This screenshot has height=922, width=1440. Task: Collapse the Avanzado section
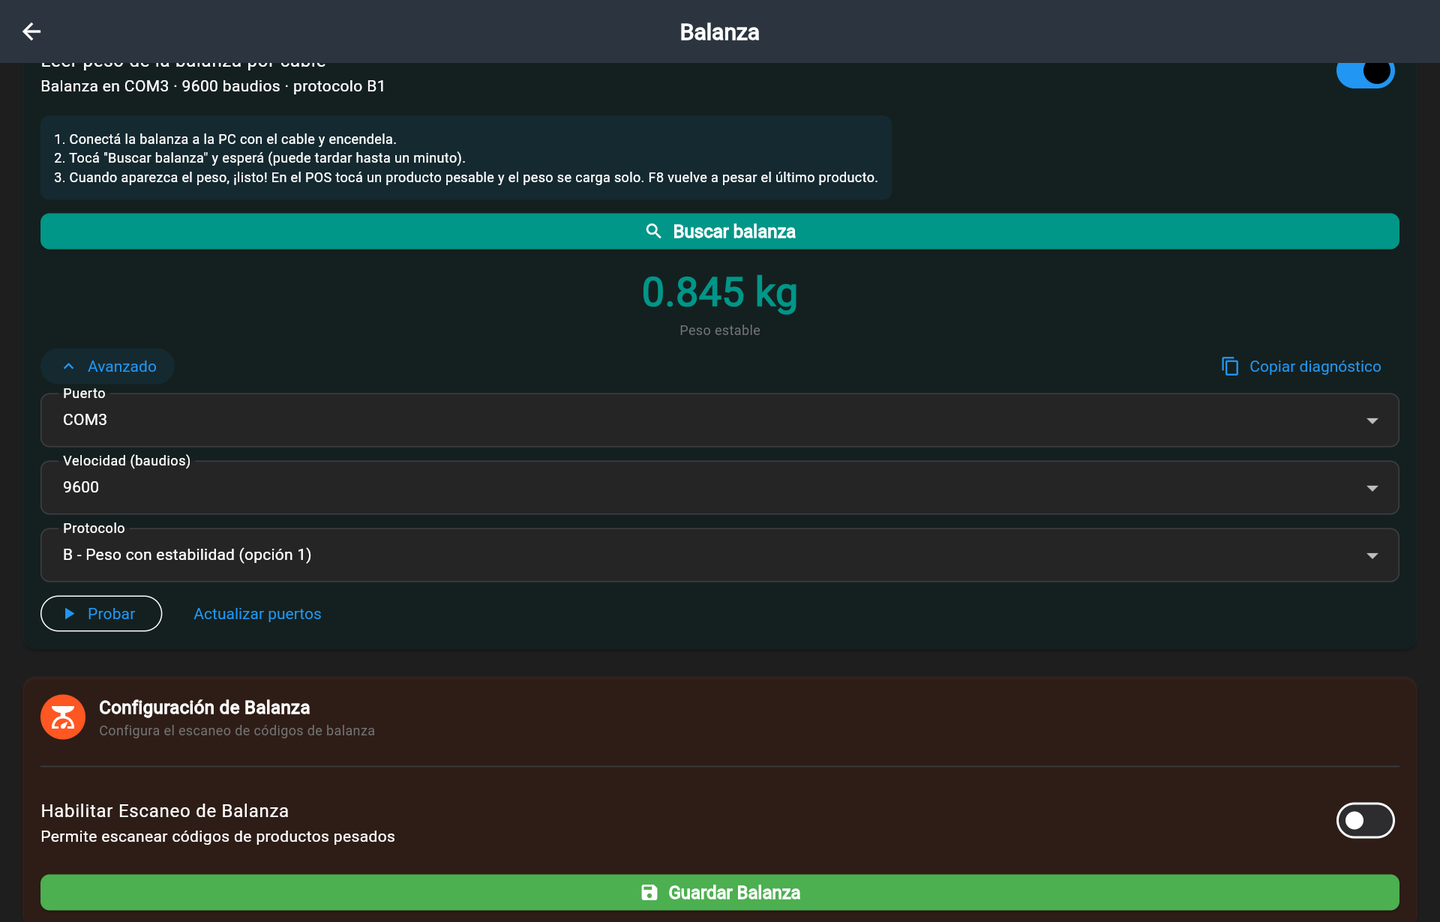(108, 367)
